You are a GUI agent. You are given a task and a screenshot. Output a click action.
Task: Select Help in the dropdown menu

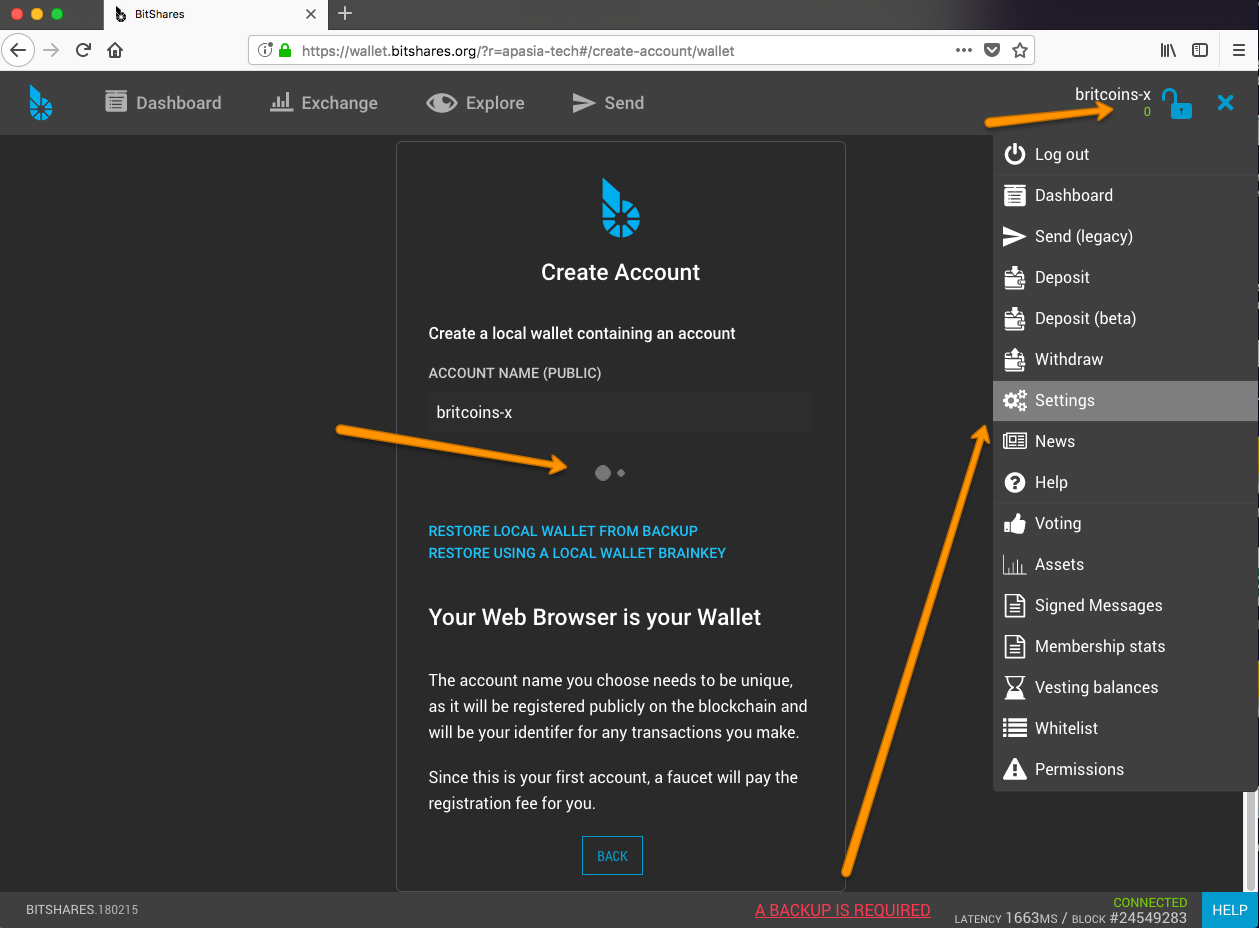point(1125,482)
